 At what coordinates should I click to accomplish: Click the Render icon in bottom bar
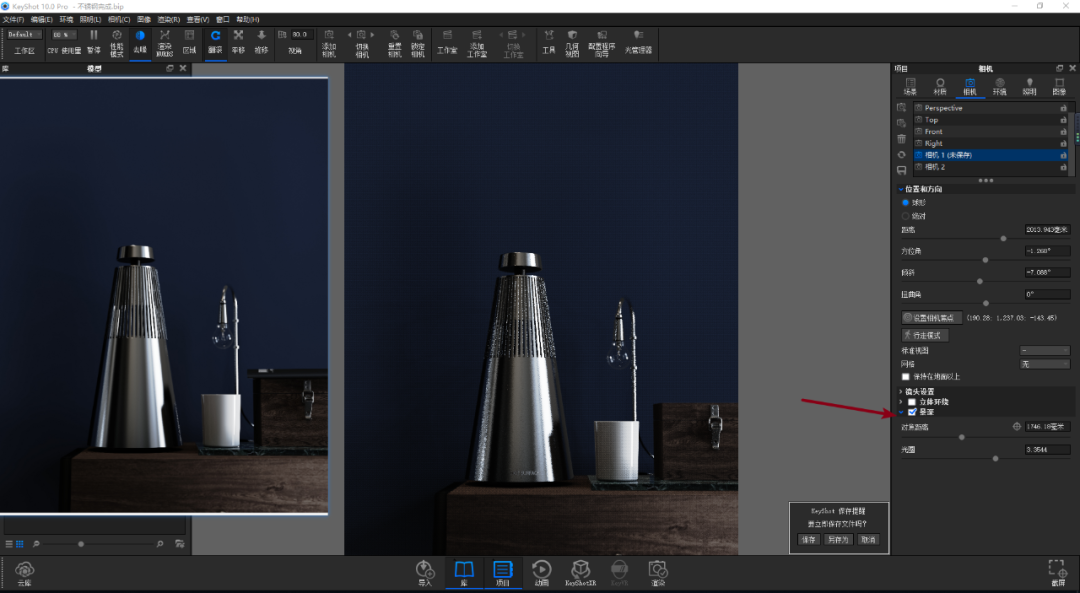658,573
